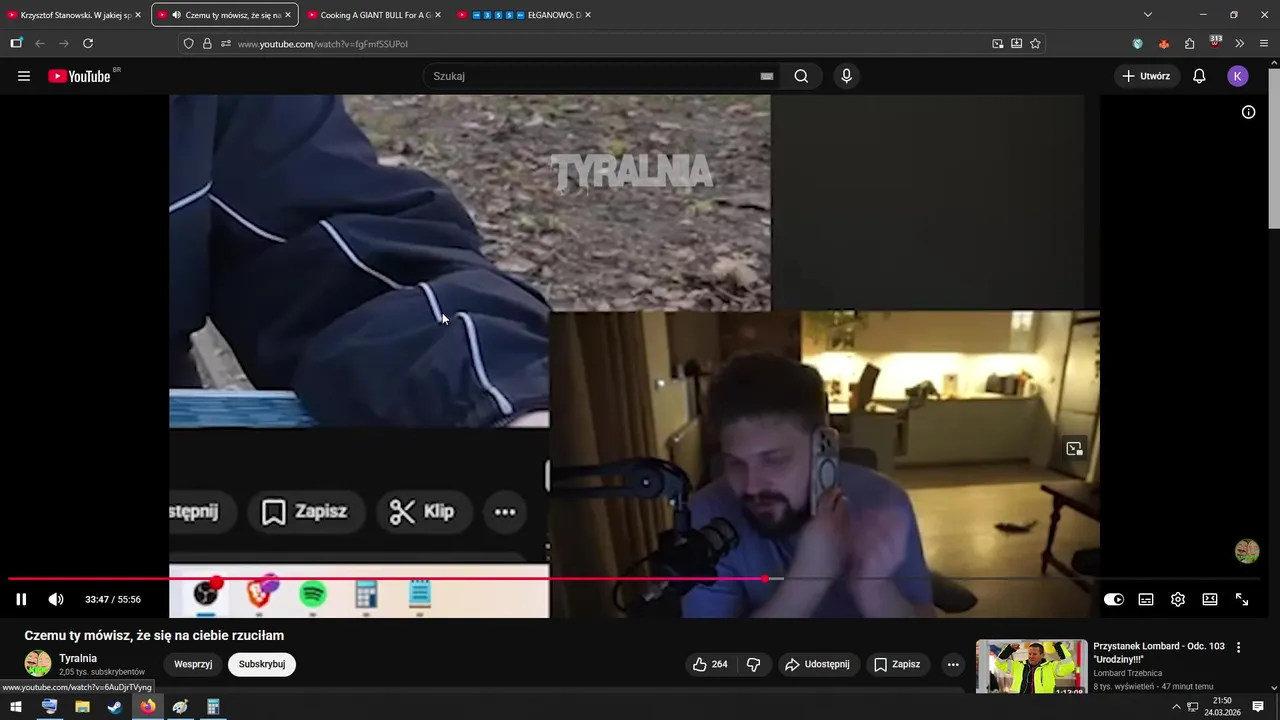Open Calculator from taskbar
The image size is (1280, 720).
click(213, 707)
